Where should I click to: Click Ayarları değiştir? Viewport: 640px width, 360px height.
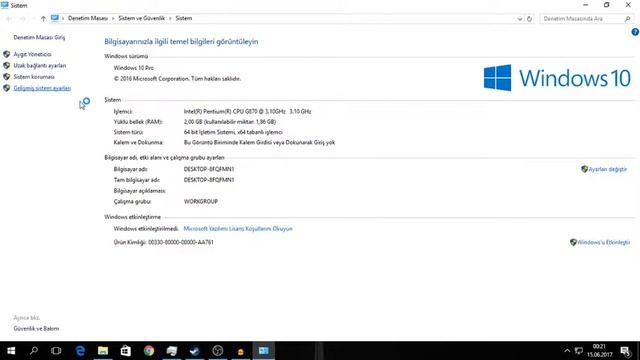tap(607, 169)
